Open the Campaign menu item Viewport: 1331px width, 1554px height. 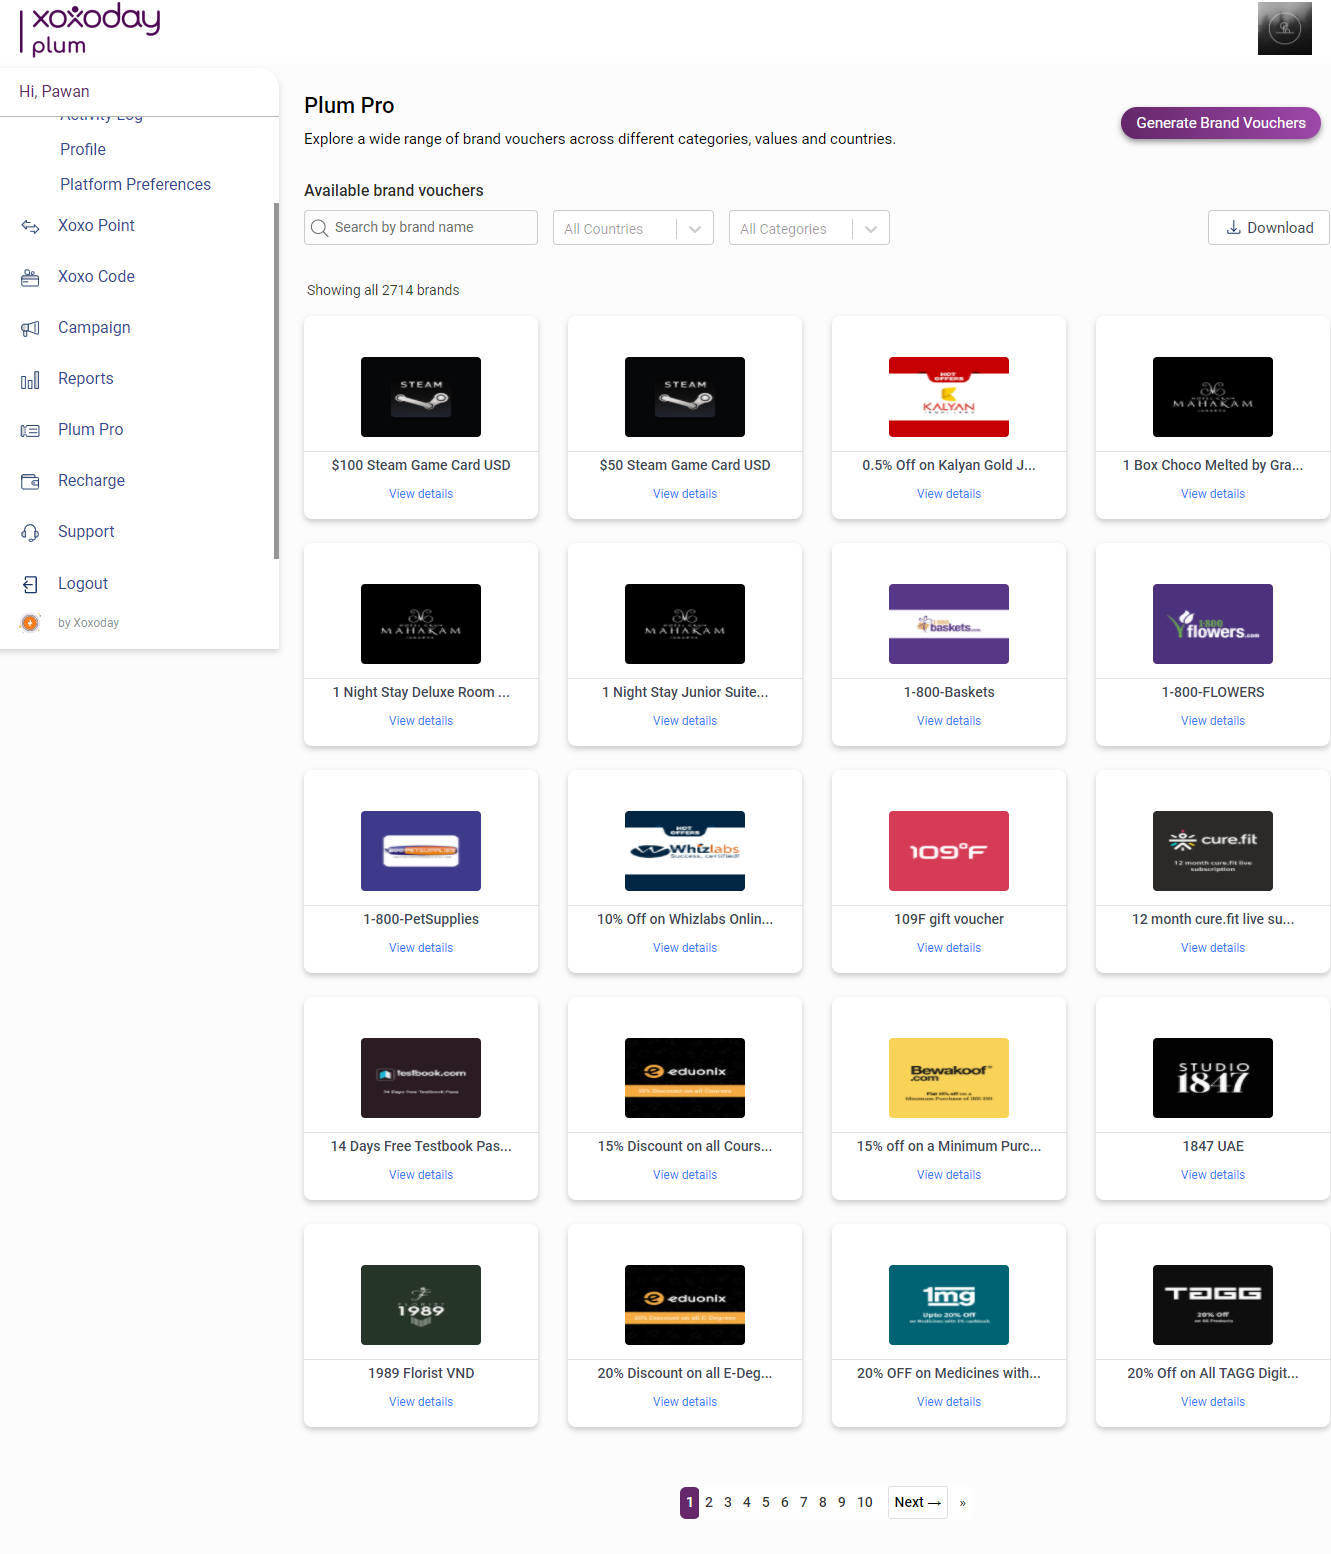tap(94, 328)
